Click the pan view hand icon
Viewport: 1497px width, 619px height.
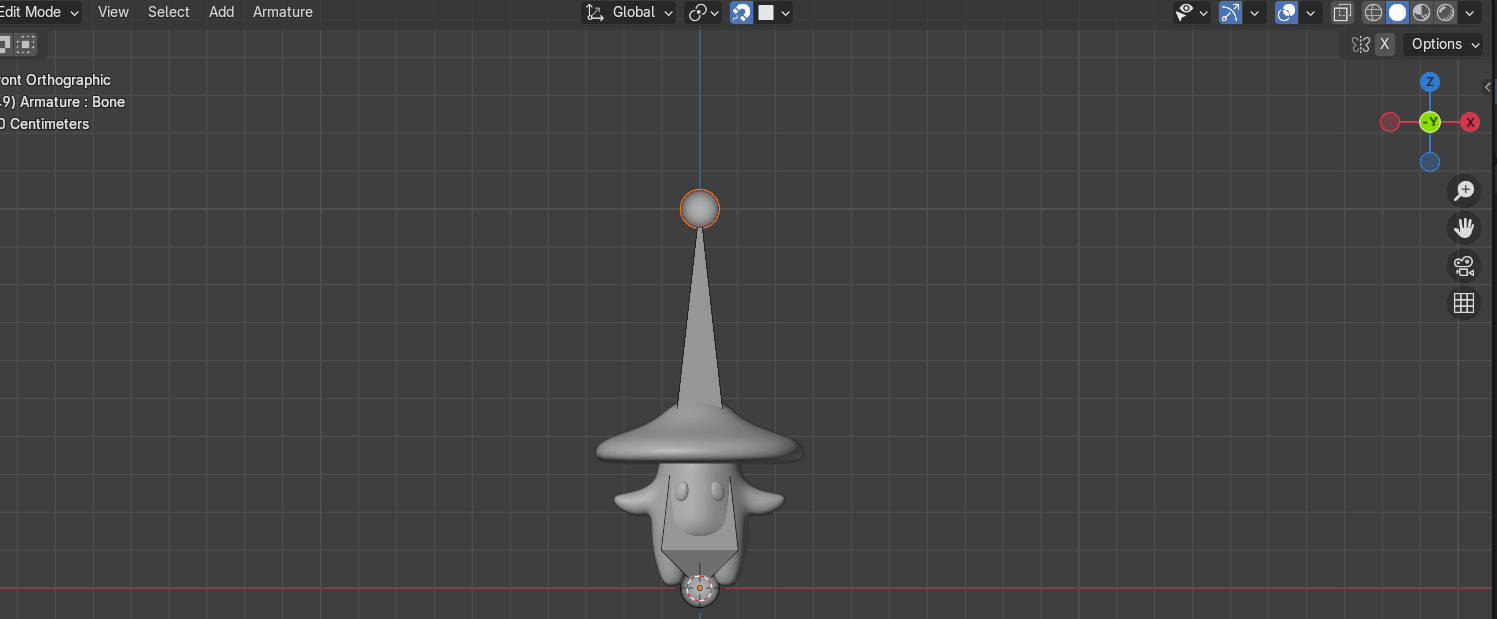click(1464, 228)
